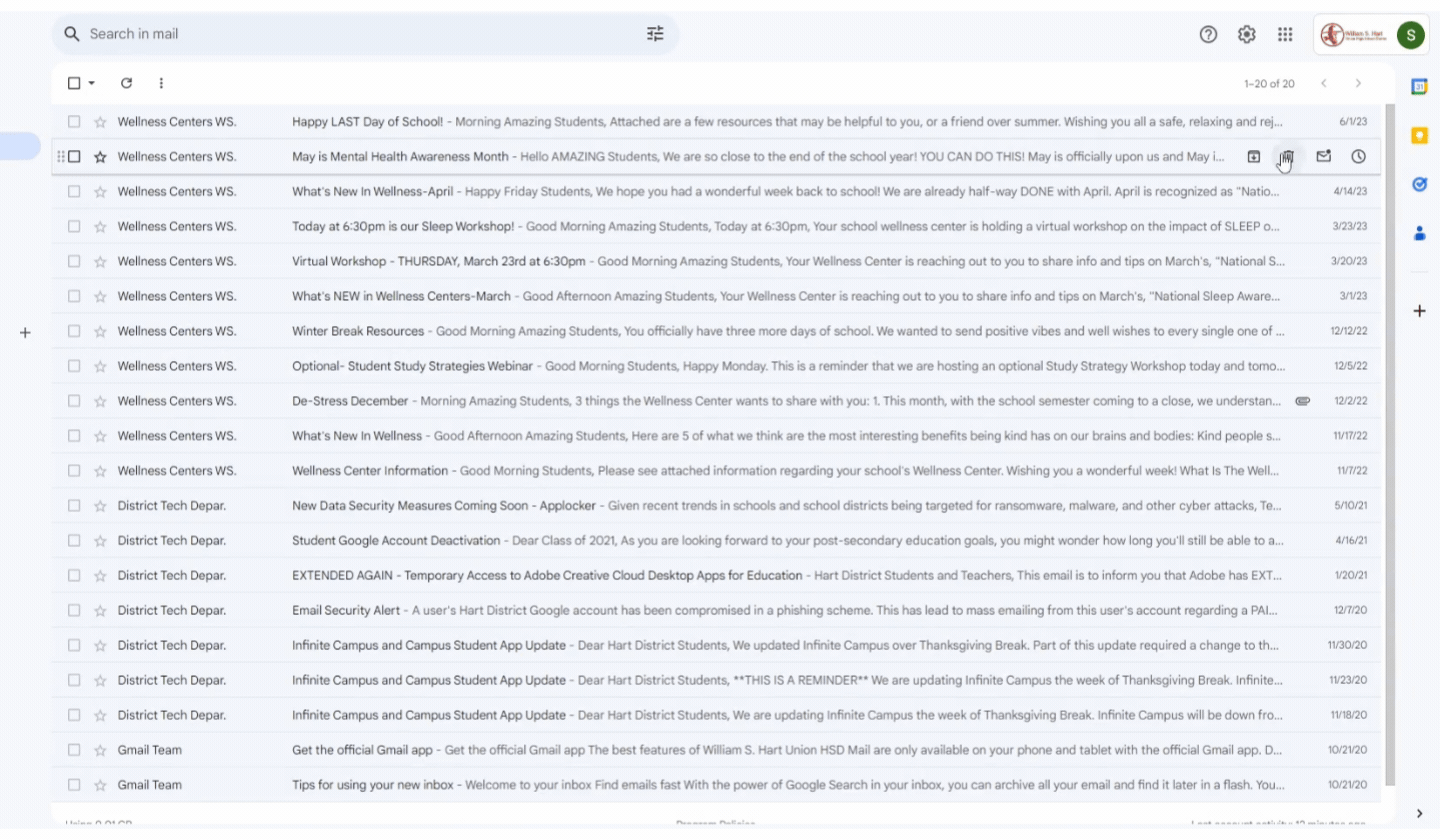Check the New Data Security Measures email
Image resolution: width=1440 pixels, height=840 pixels.
pyautogui.click(x=74, y=506)
